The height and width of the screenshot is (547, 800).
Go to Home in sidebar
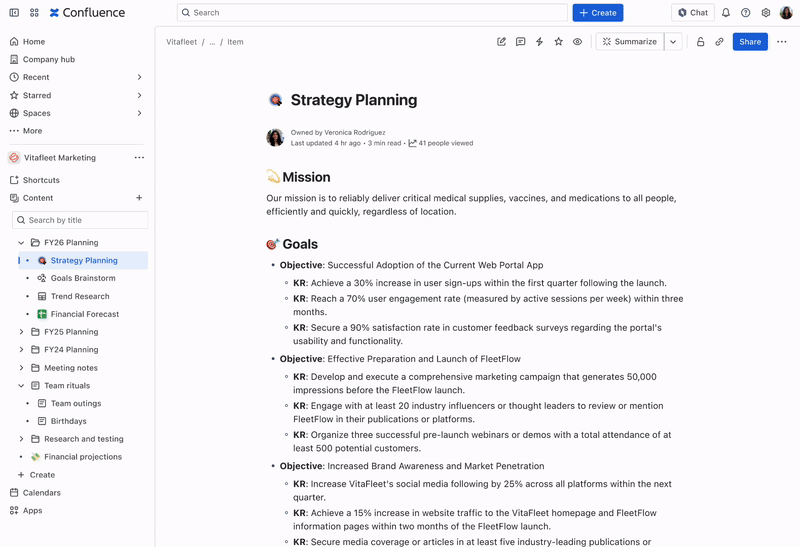pos(34,42)
